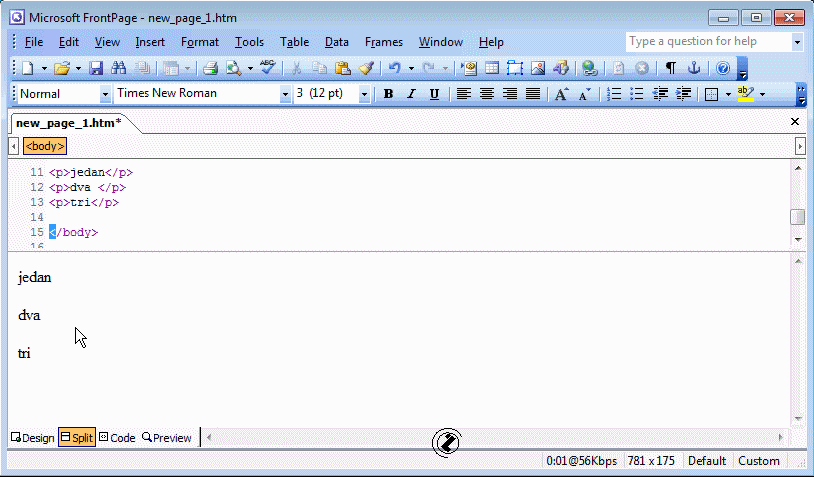
Task: Click the Format Painter brush icon
Action: point(365,68)
